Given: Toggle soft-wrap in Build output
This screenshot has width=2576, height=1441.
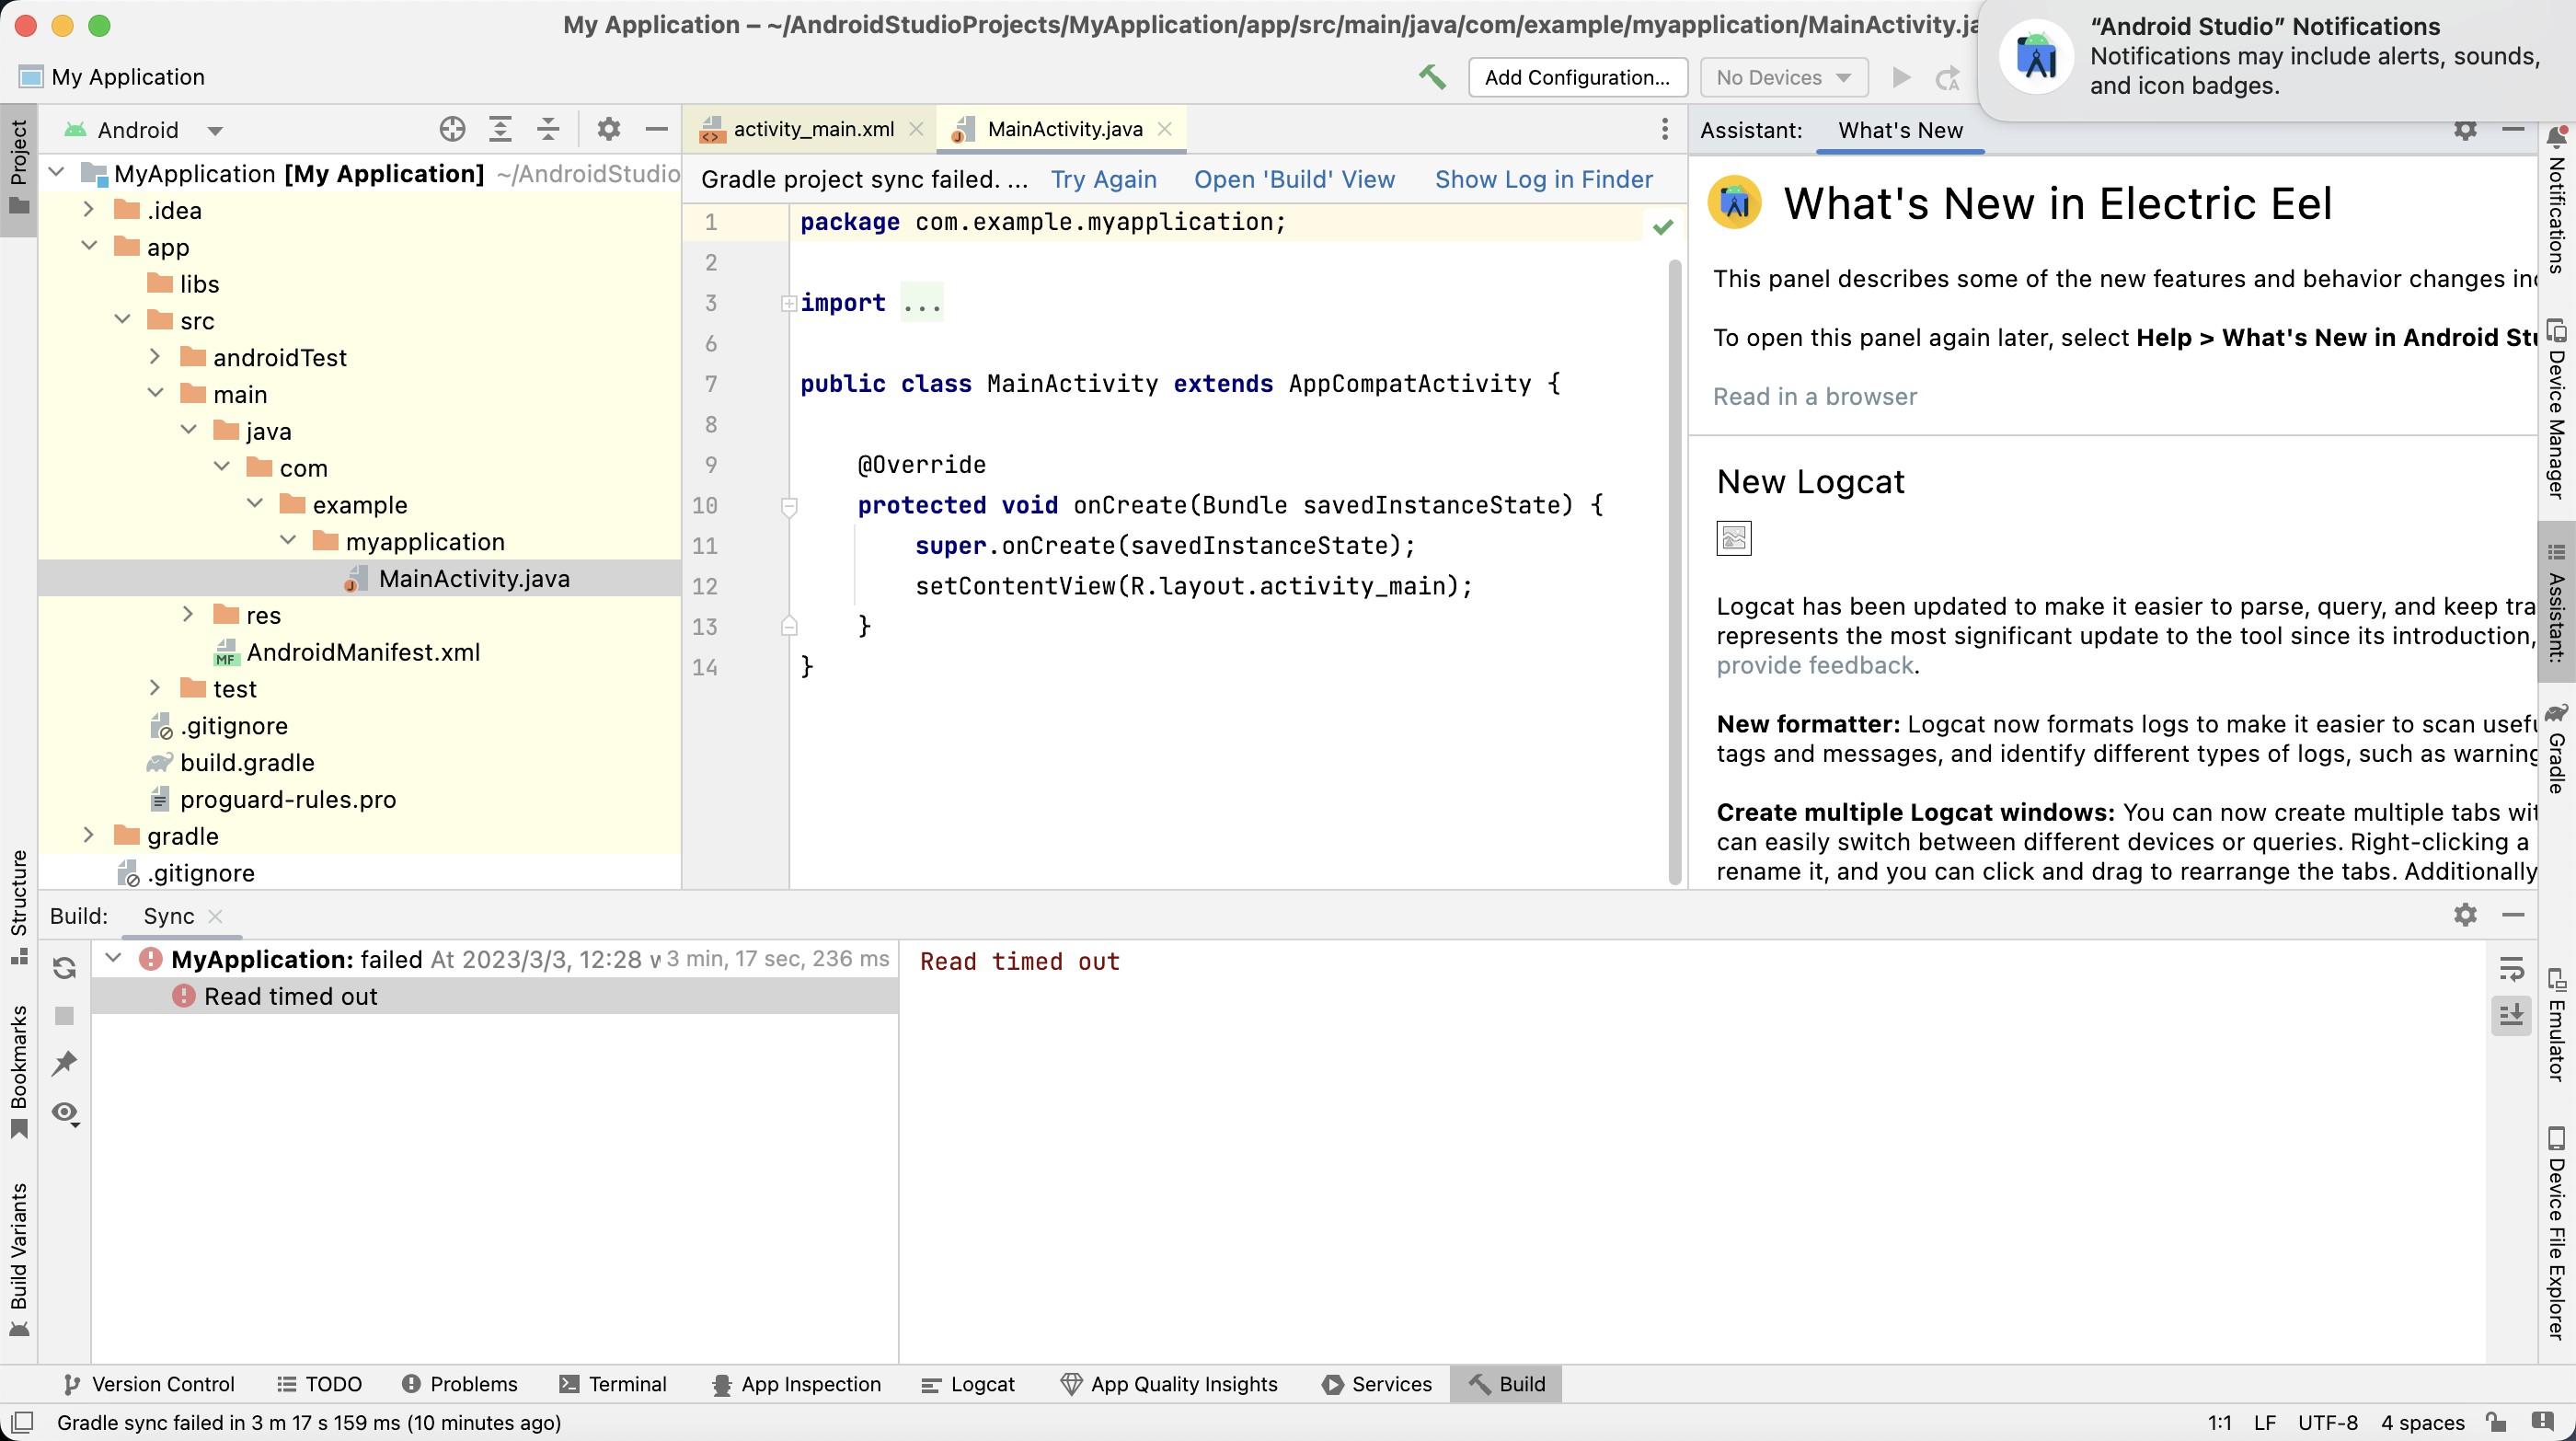Looking at the screenshot, I should tap(2511, 968).
